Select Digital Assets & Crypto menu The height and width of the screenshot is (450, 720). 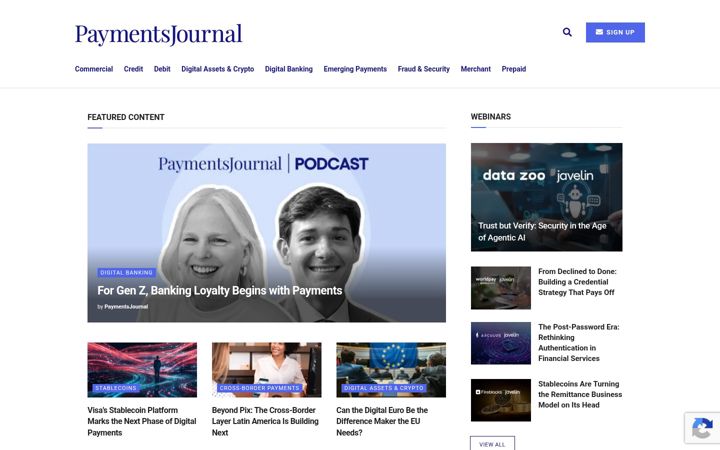pyautogui.click(x=218, y=69)
